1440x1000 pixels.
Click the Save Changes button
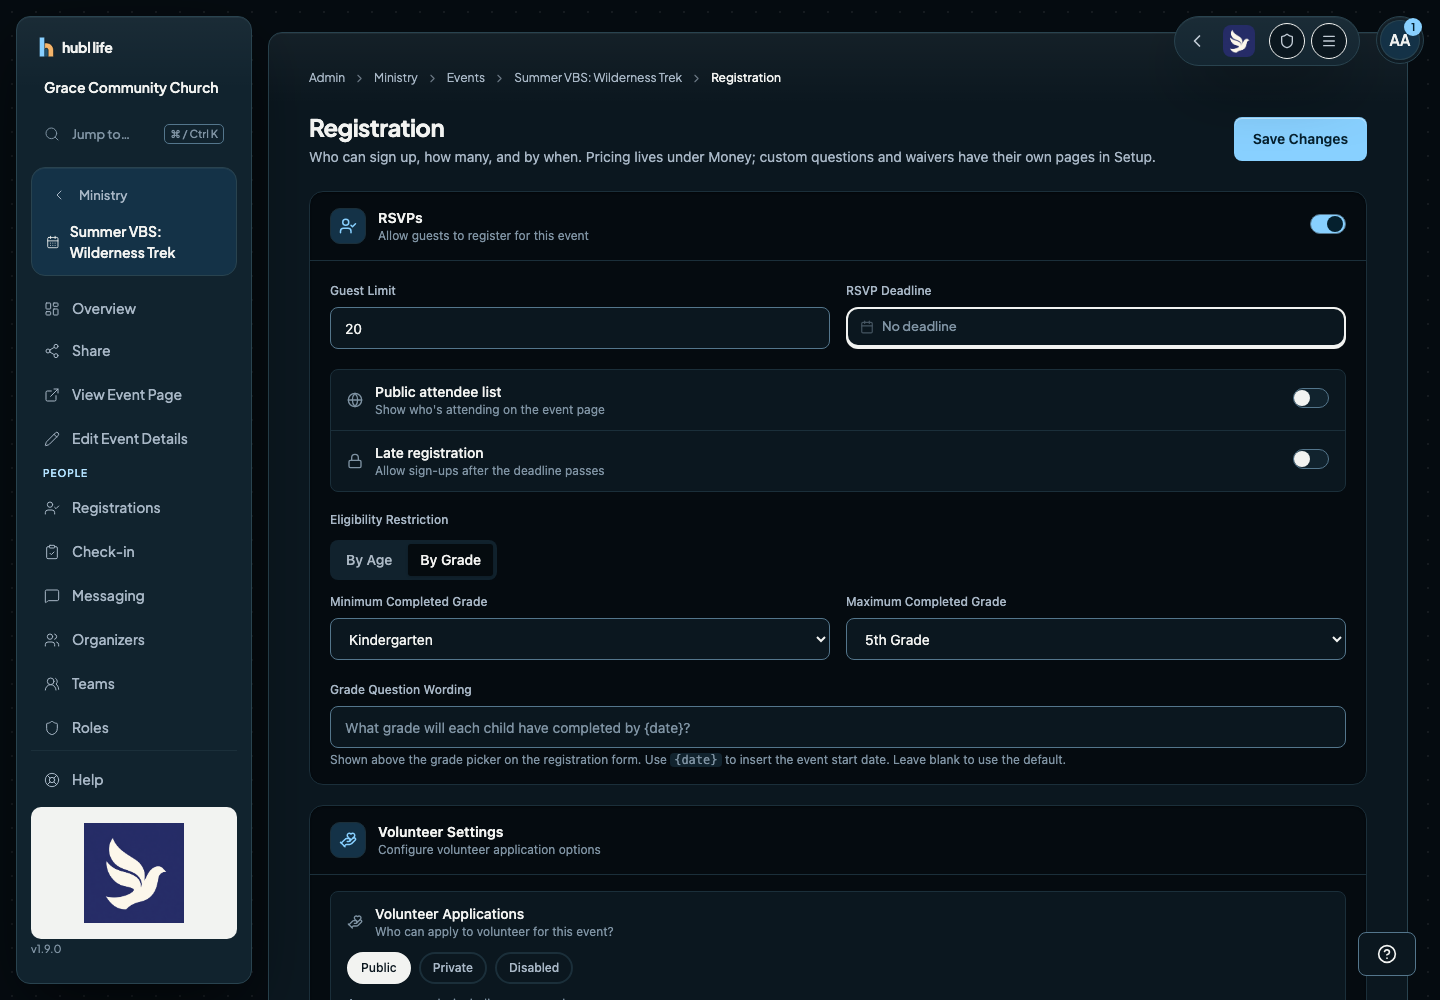[x=1300, y=139]
